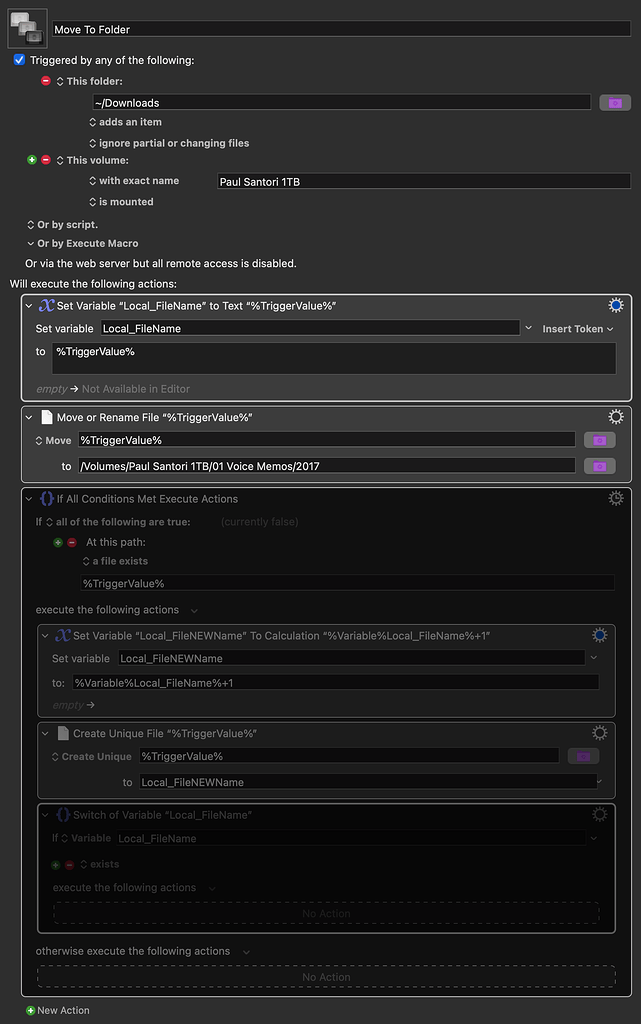641x1024 pixels.
Task: Open gear menu of Move or Rename File action
Action: coord(616,417)
